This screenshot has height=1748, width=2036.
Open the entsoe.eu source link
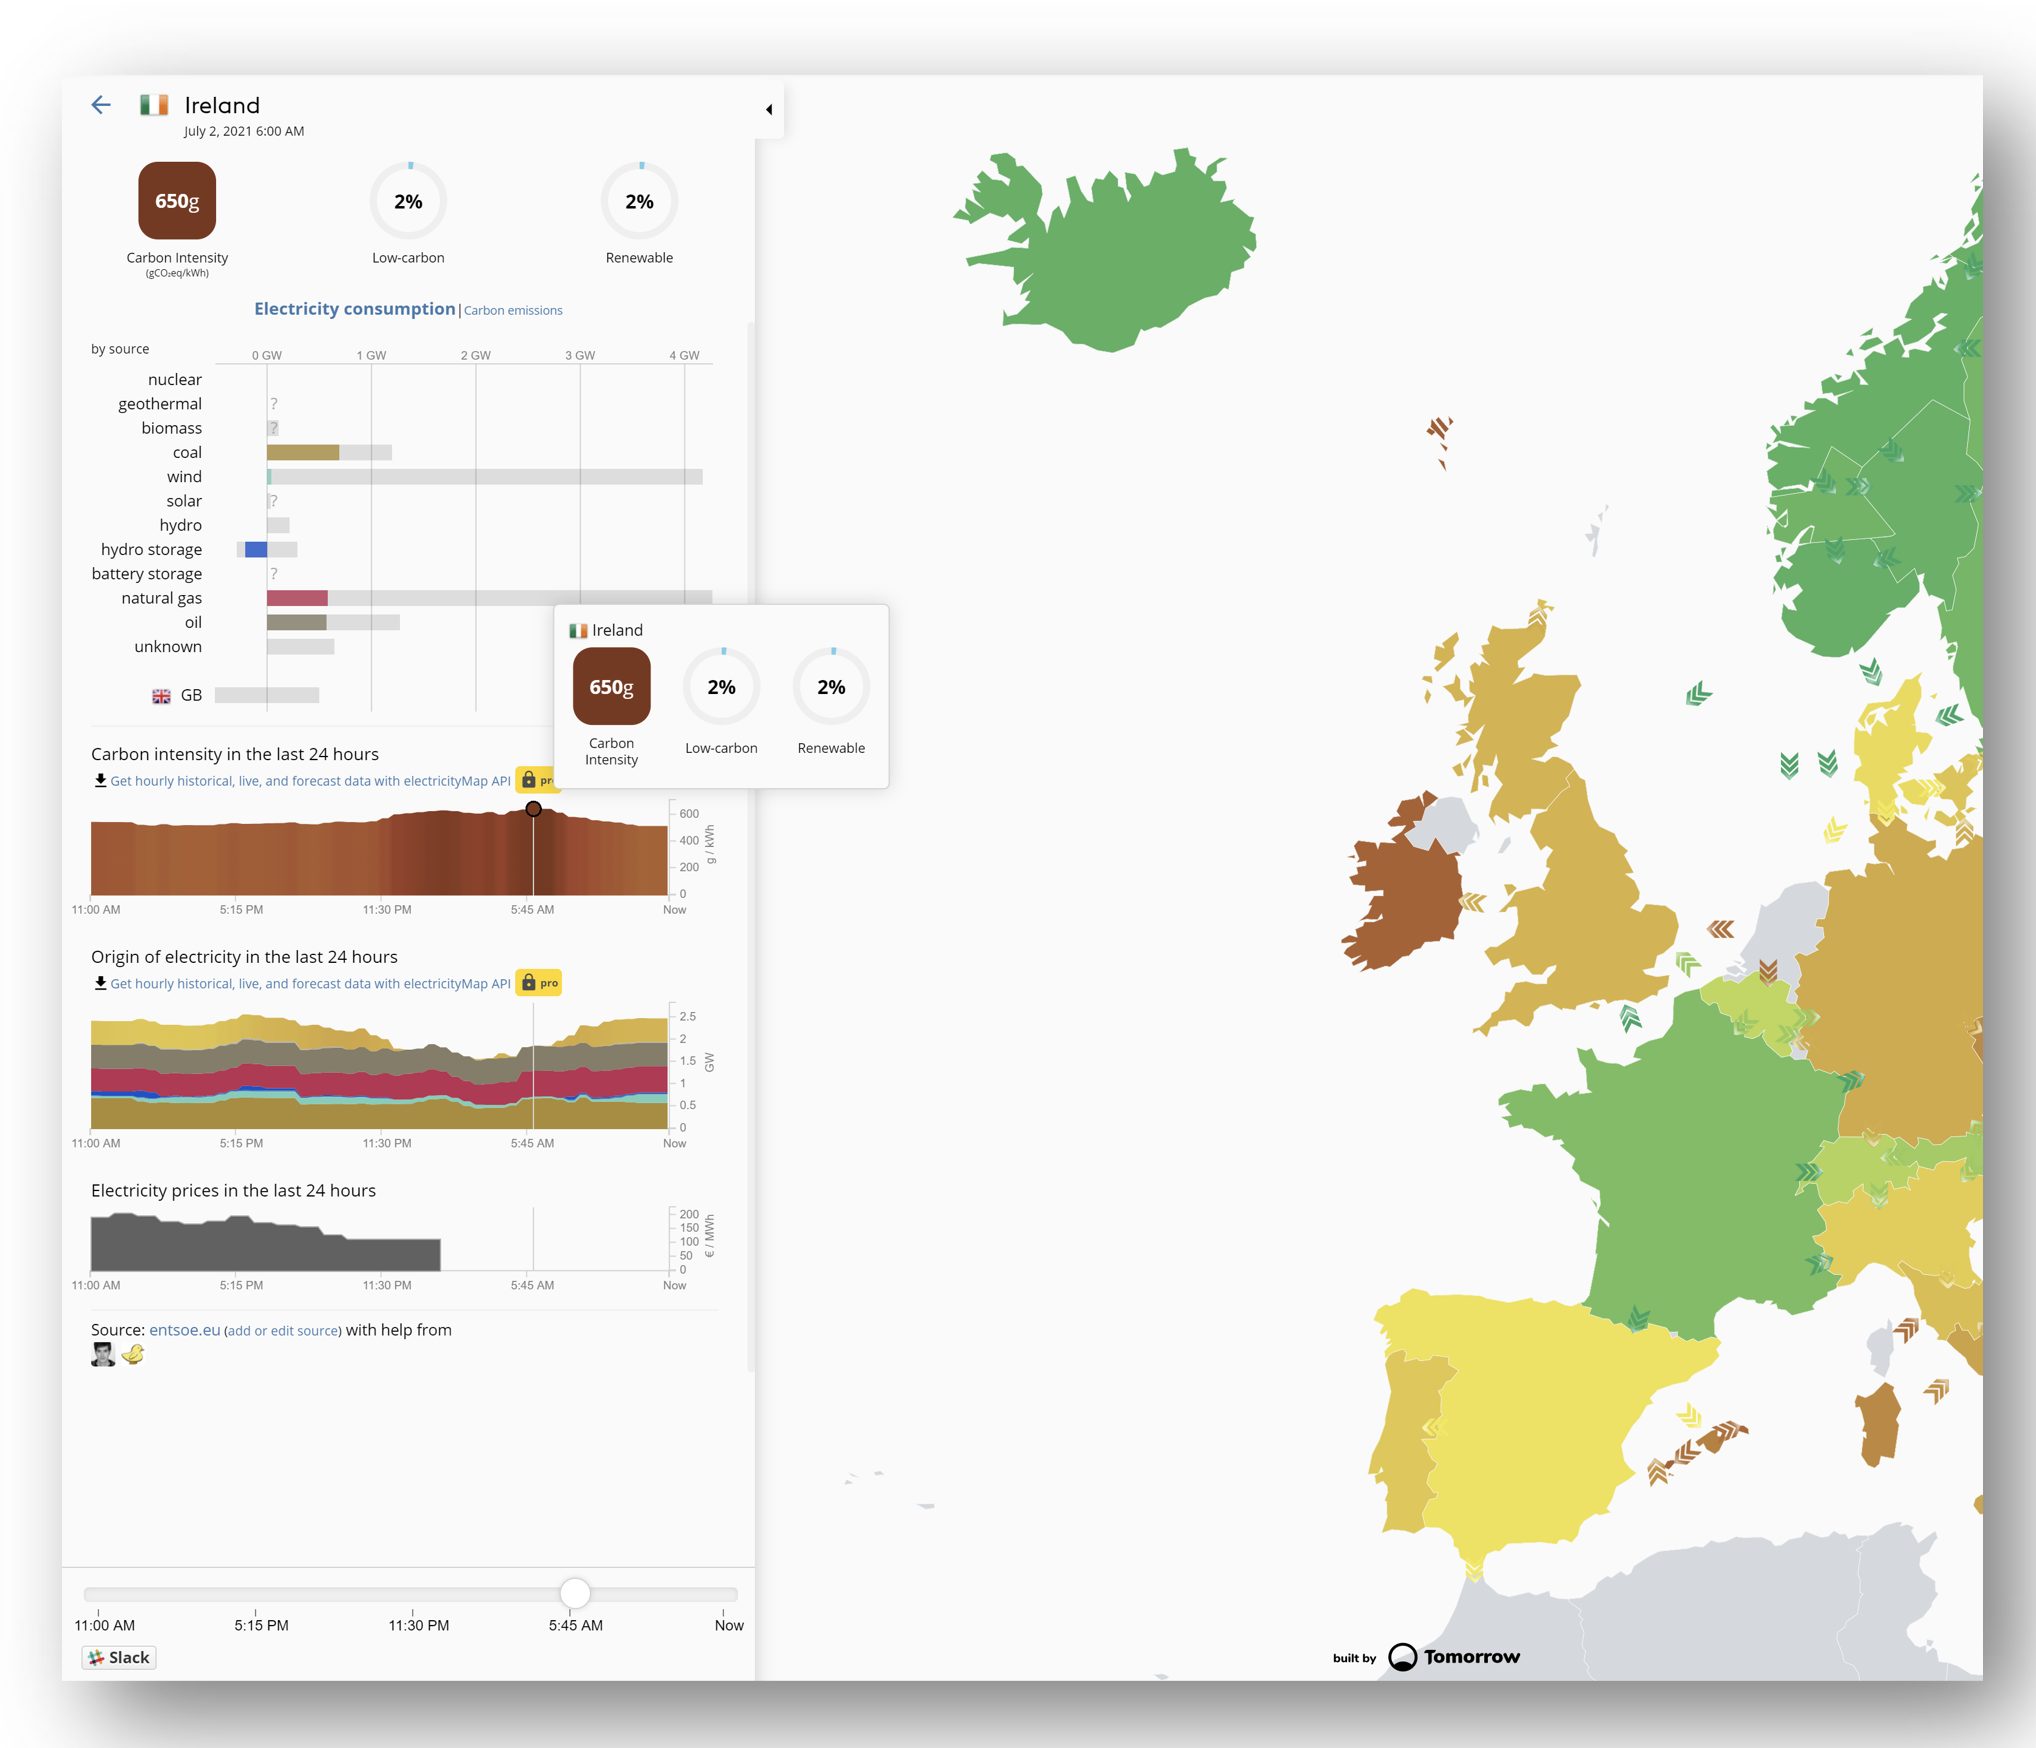point(184,1330)
